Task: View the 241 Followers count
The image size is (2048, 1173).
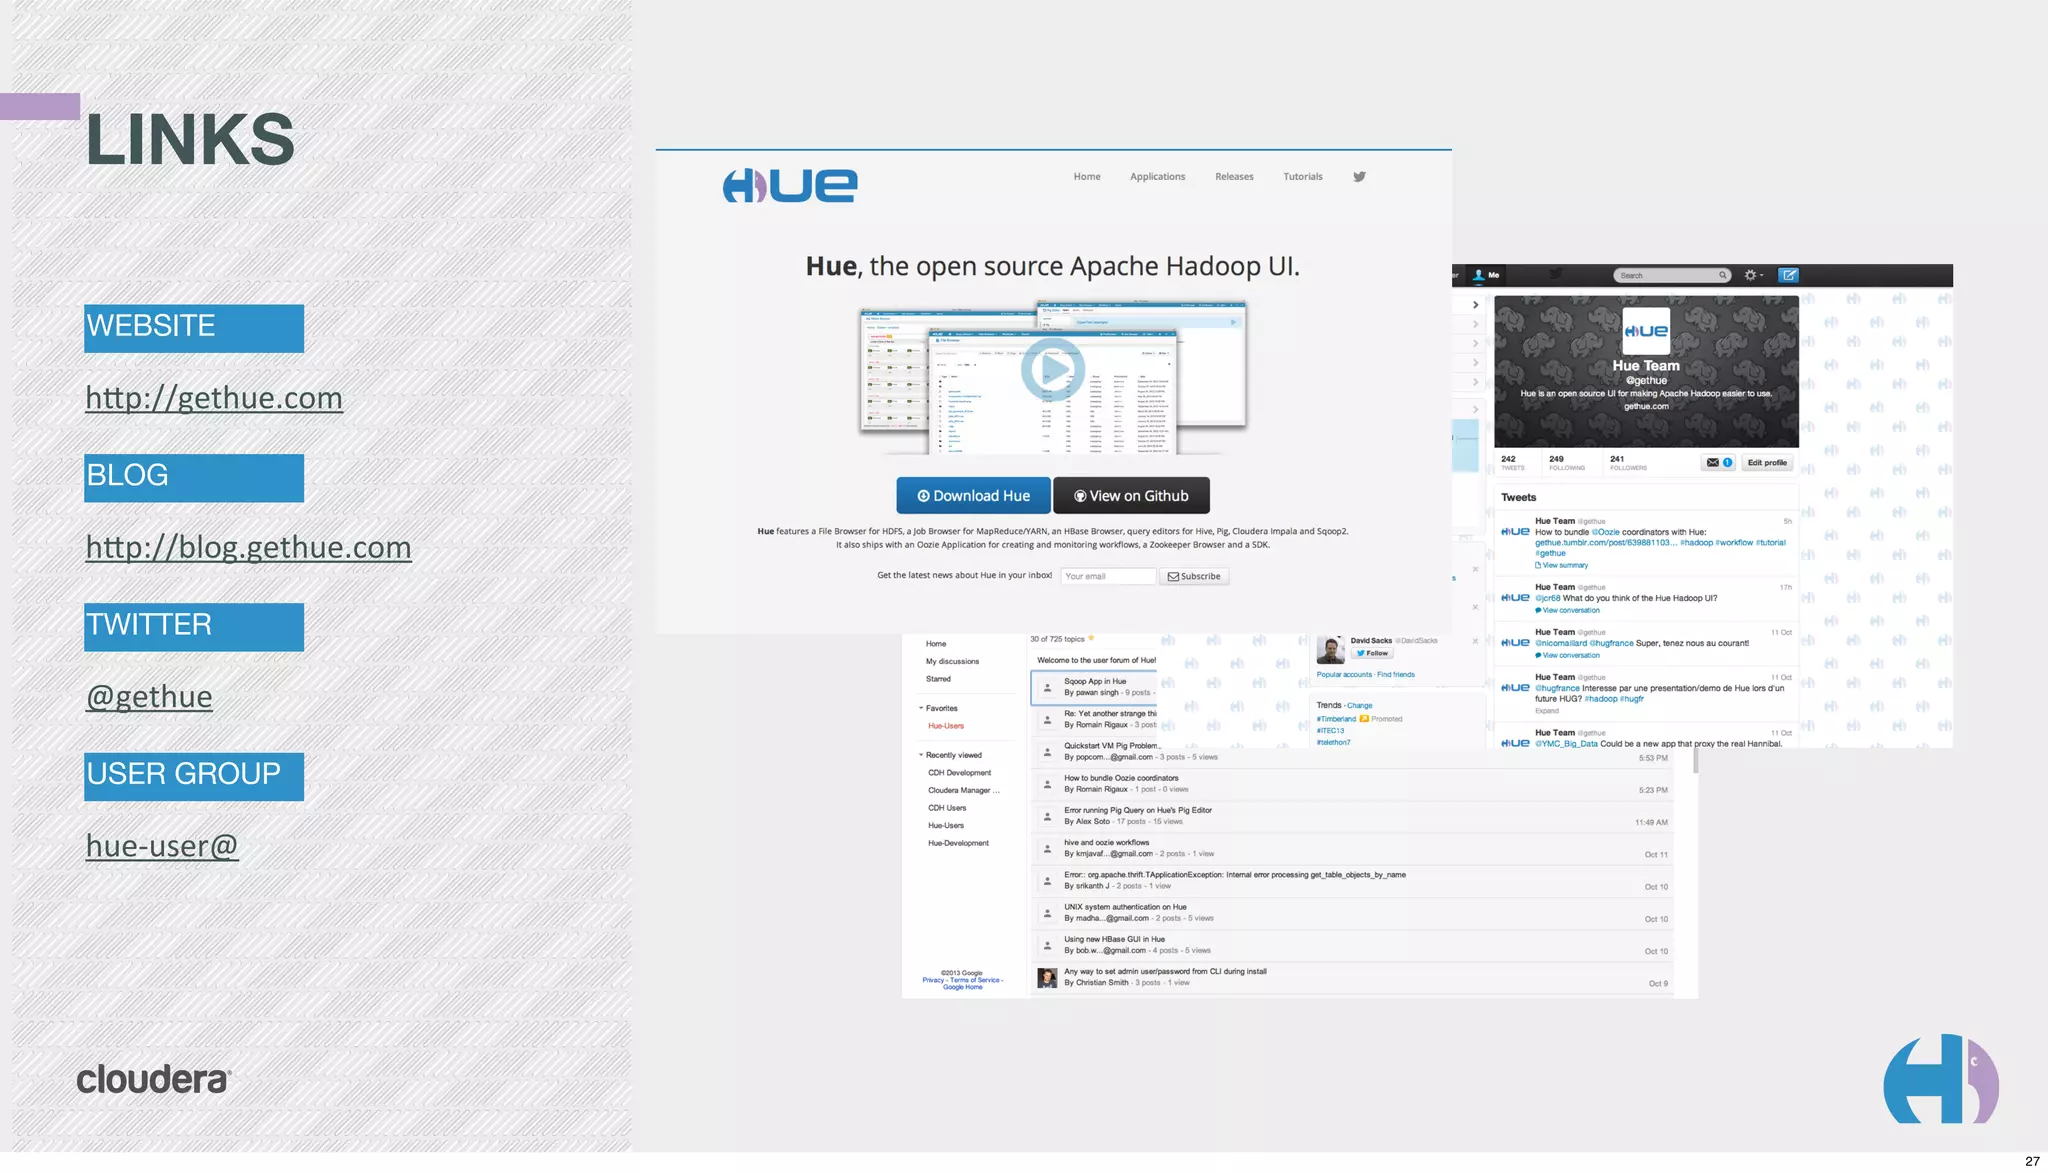Action: coord(1628,463)
